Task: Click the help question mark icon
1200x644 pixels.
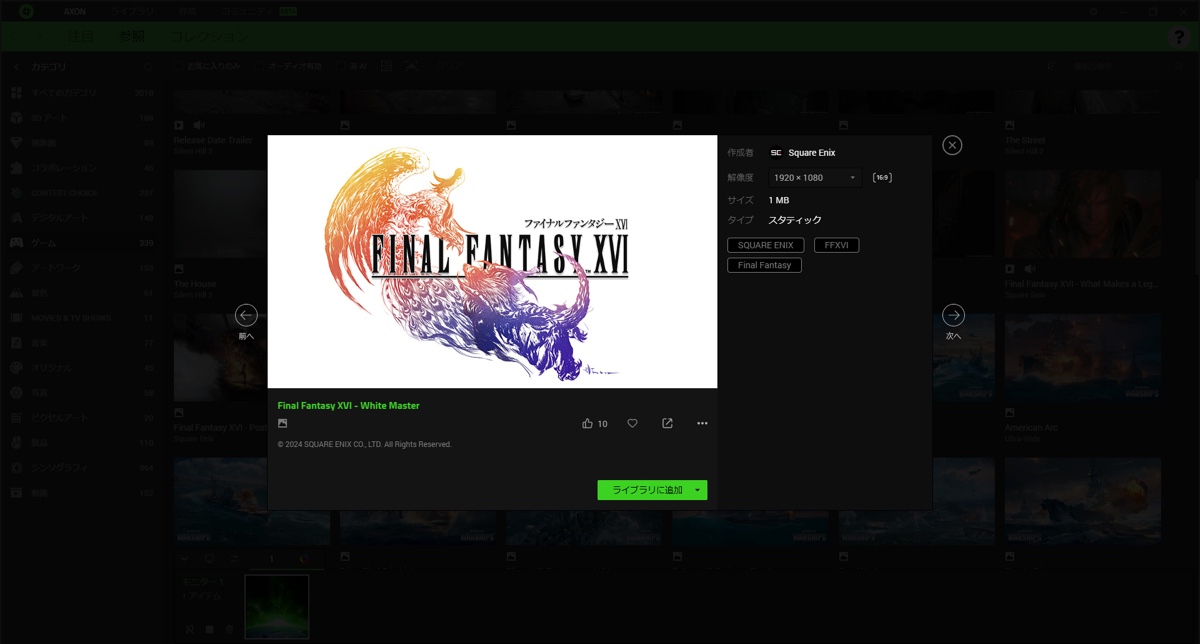Action: pos(1180,37)
